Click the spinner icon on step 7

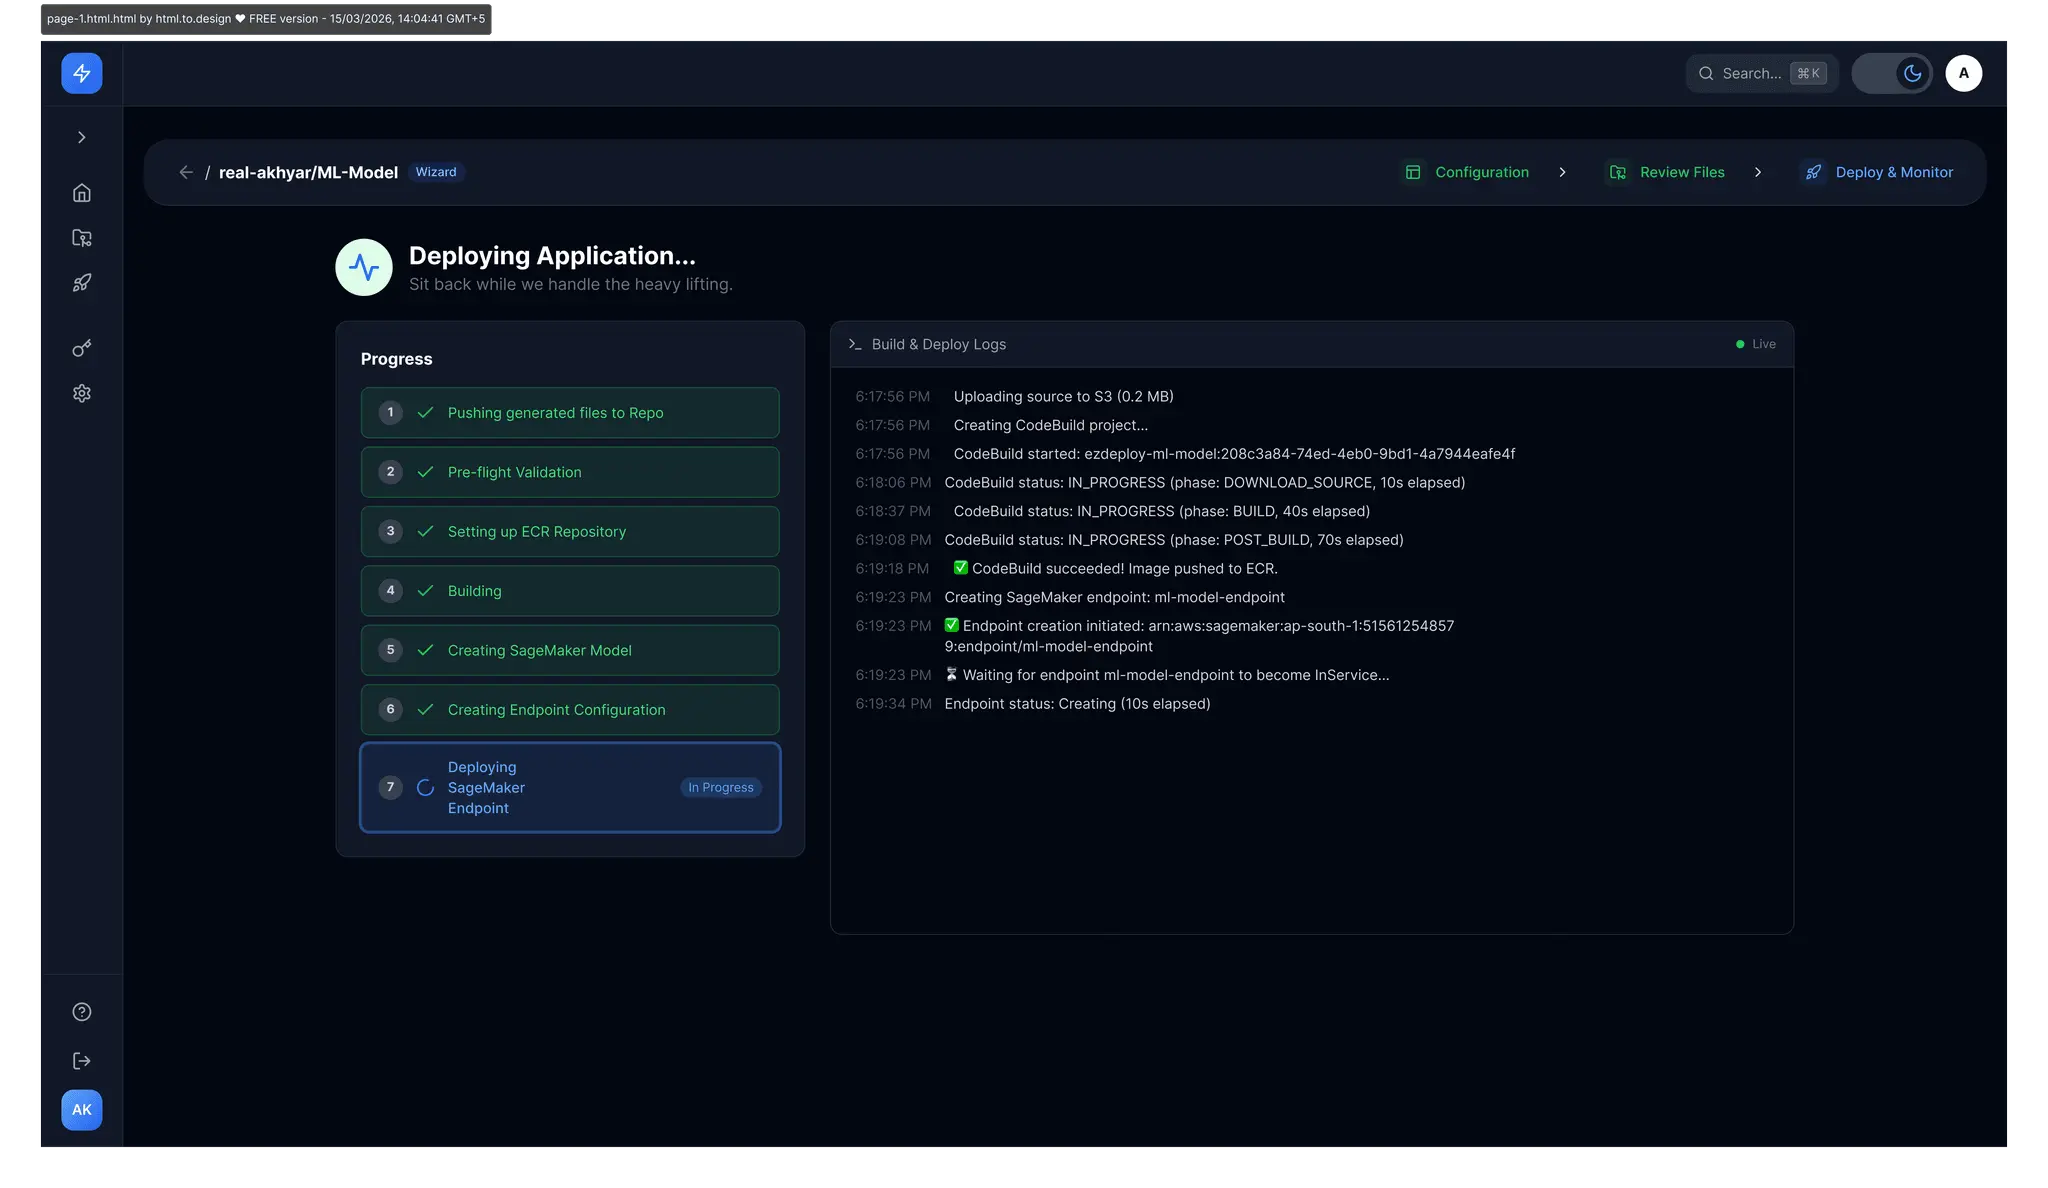(x=425, y=788)
